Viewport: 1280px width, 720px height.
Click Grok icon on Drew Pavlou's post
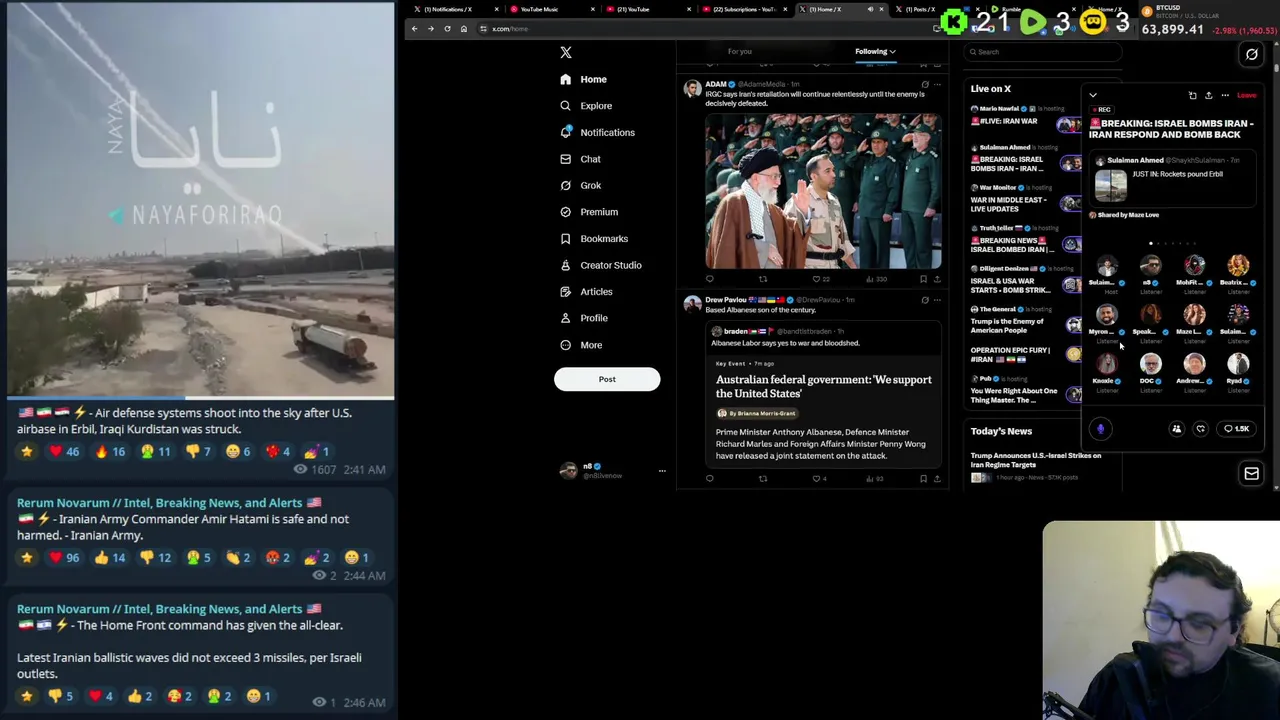coord(924,300)
